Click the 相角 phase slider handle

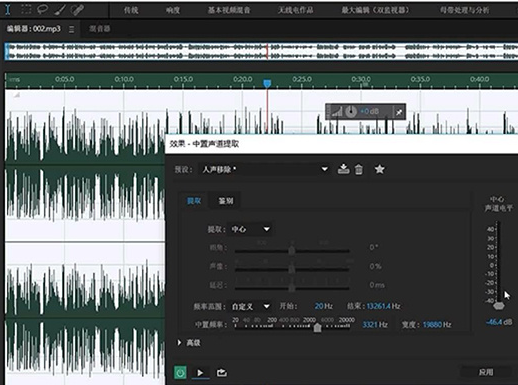(x=292, y=250)
